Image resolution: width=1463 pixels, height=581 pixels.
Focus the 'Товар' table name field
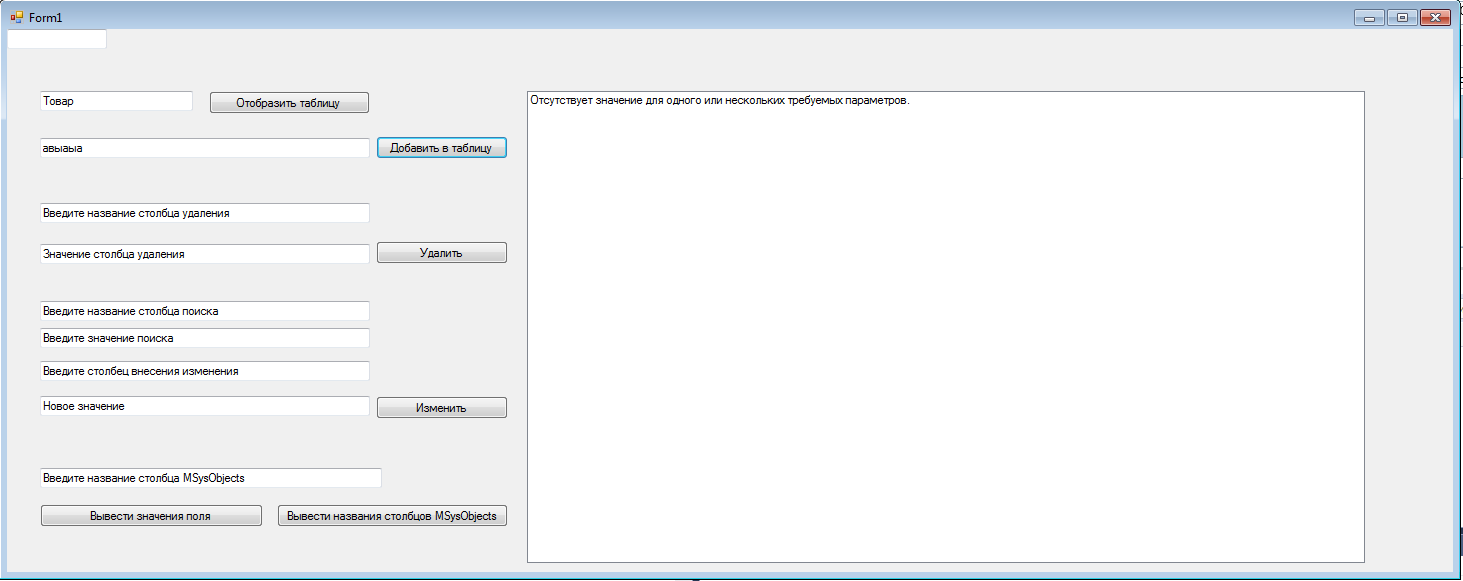(116, 101)
